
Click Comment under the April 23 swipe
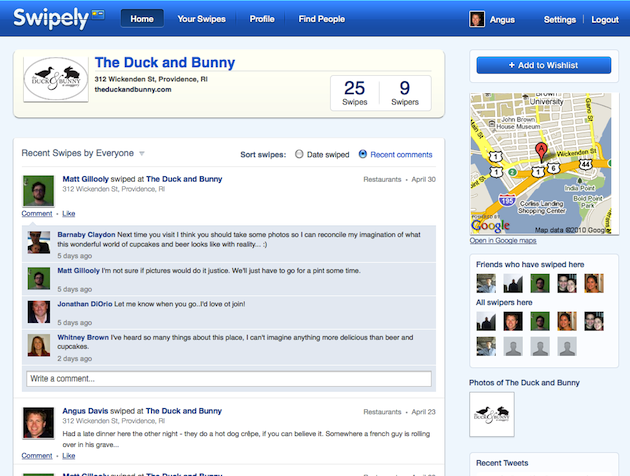37,456
